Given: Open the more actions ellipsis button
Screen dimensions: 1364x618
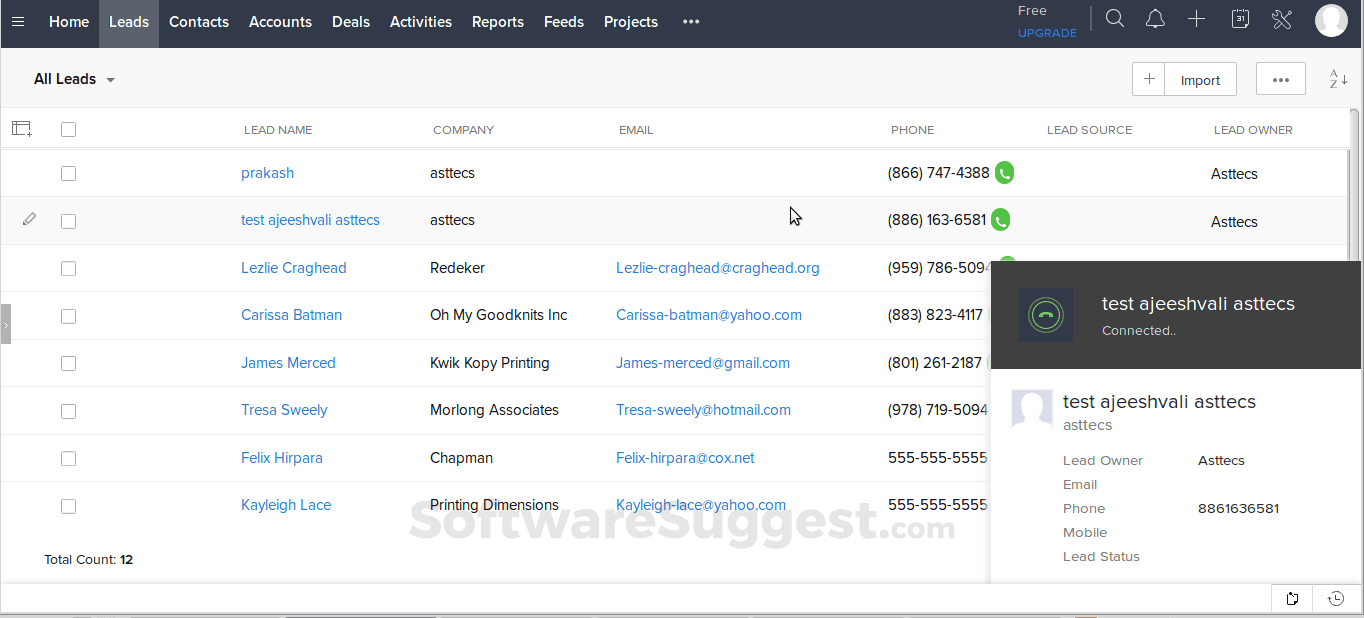Looking at the screenshot, I should point(1280,78).
